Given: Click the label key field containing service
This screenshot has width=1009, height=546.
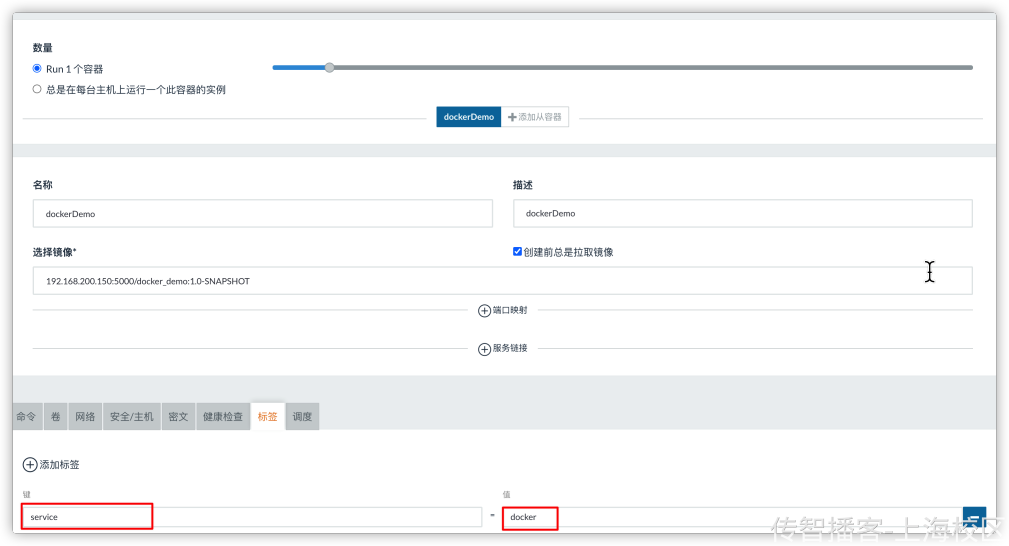Looking at the screenshot, I should coord(252,517).
